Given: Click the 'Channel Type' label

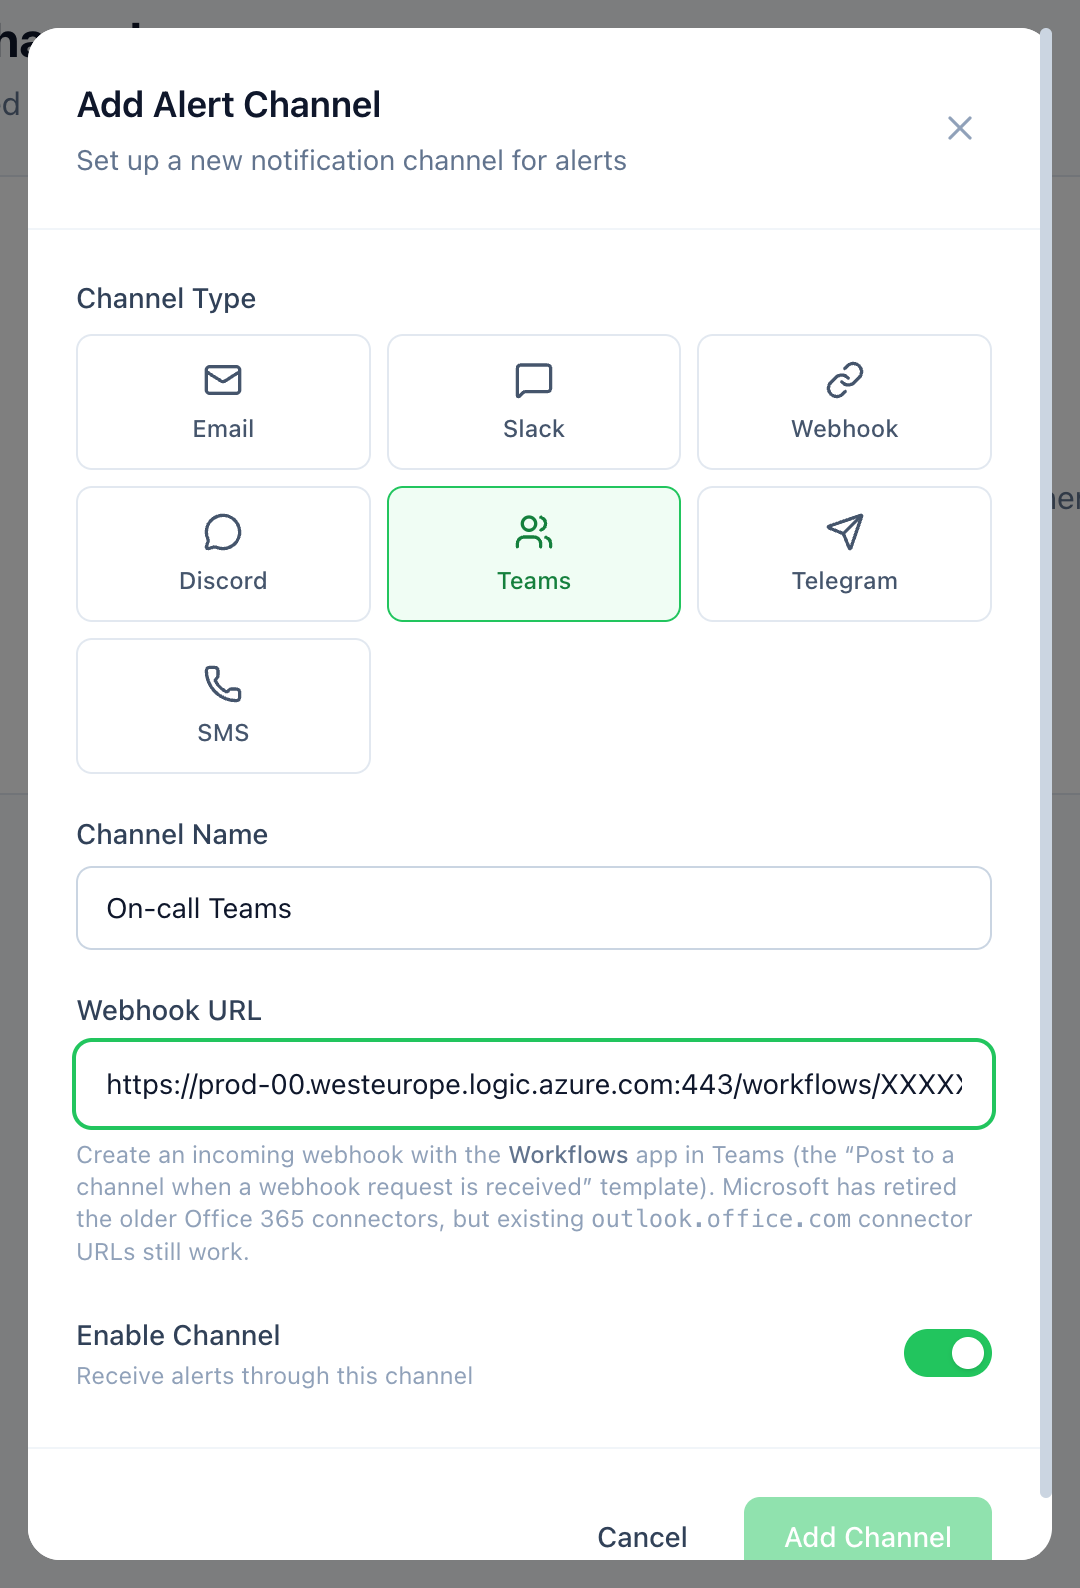Looking at the screenshot, I should click(x=166, y=299).
